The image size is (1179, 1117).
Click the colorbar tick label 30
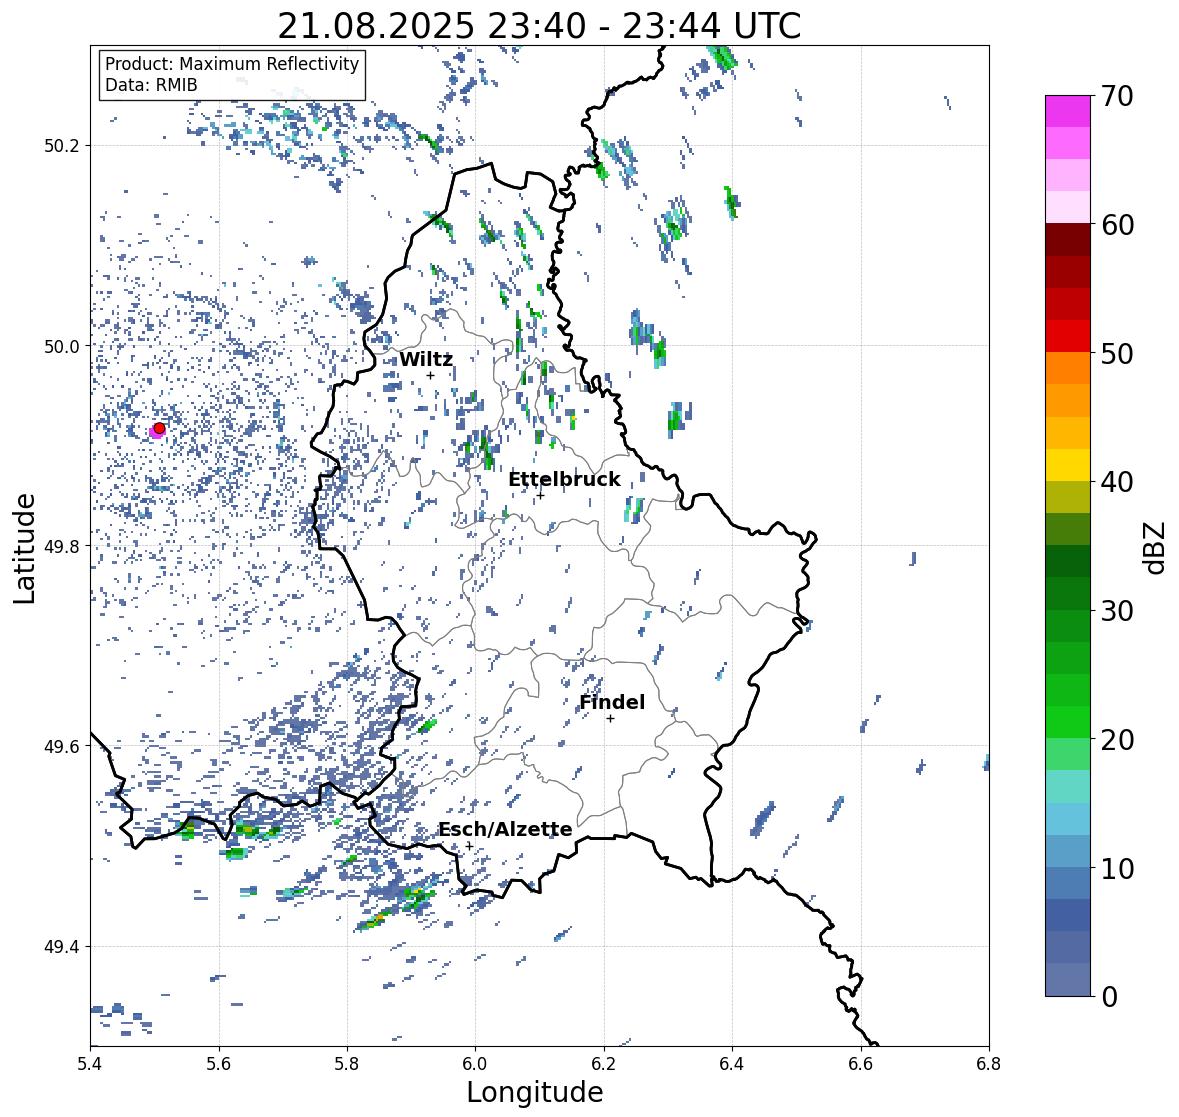point(1117,611)
